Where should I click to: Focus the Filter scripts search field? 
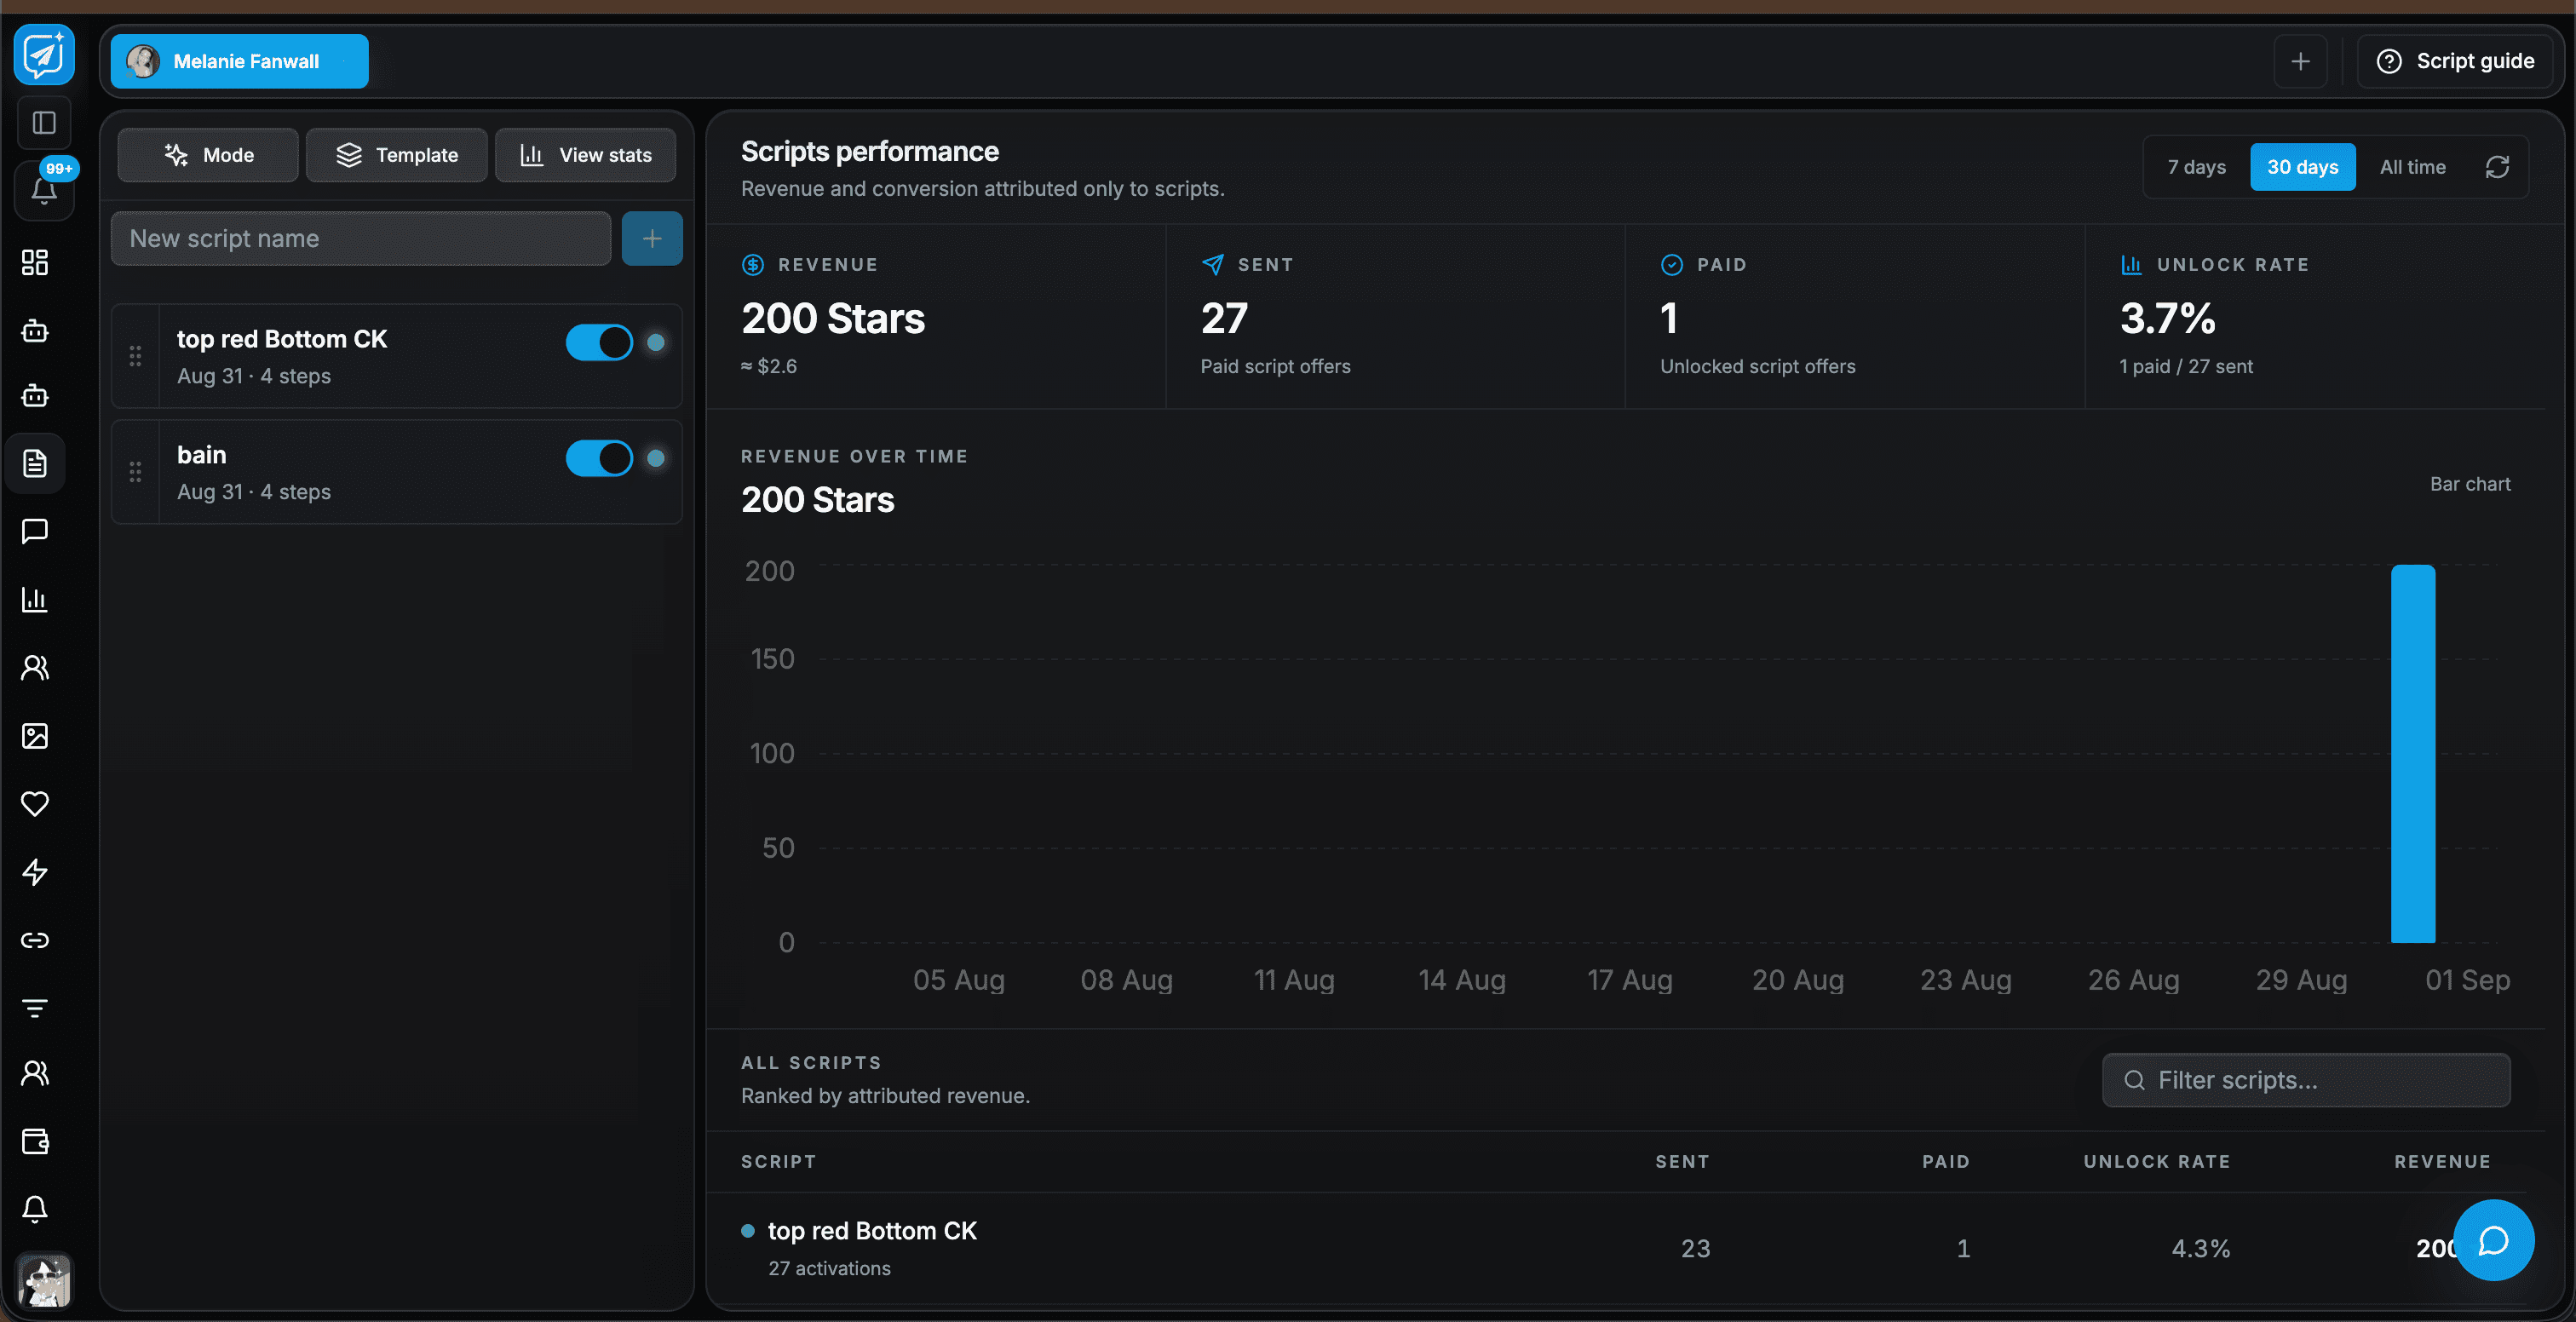tap(2306, 1080)
